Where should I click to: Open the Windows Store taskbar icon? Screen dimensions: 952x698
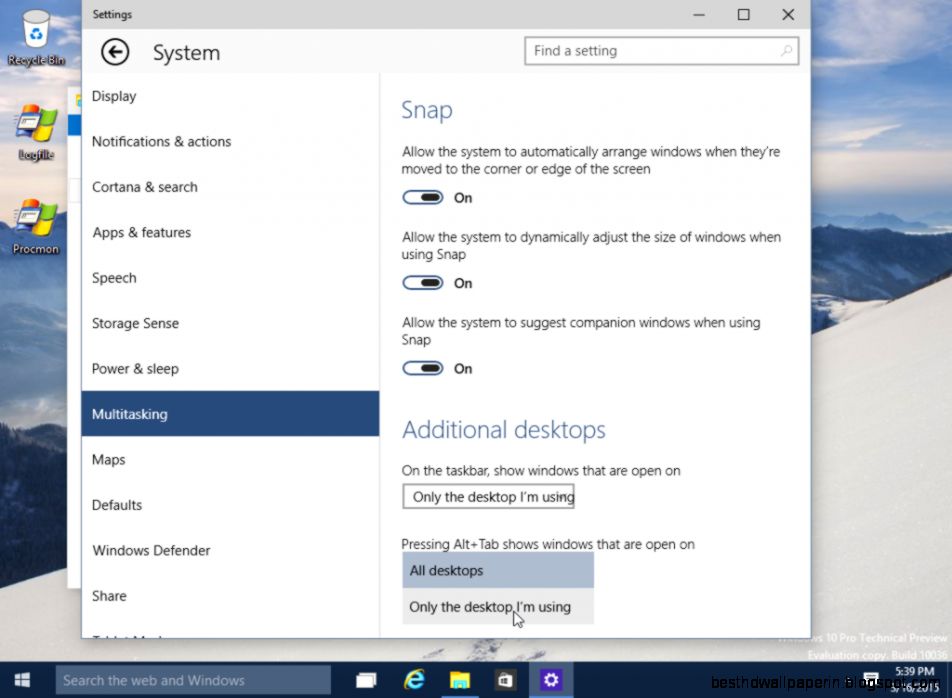[x=505, y=679]
